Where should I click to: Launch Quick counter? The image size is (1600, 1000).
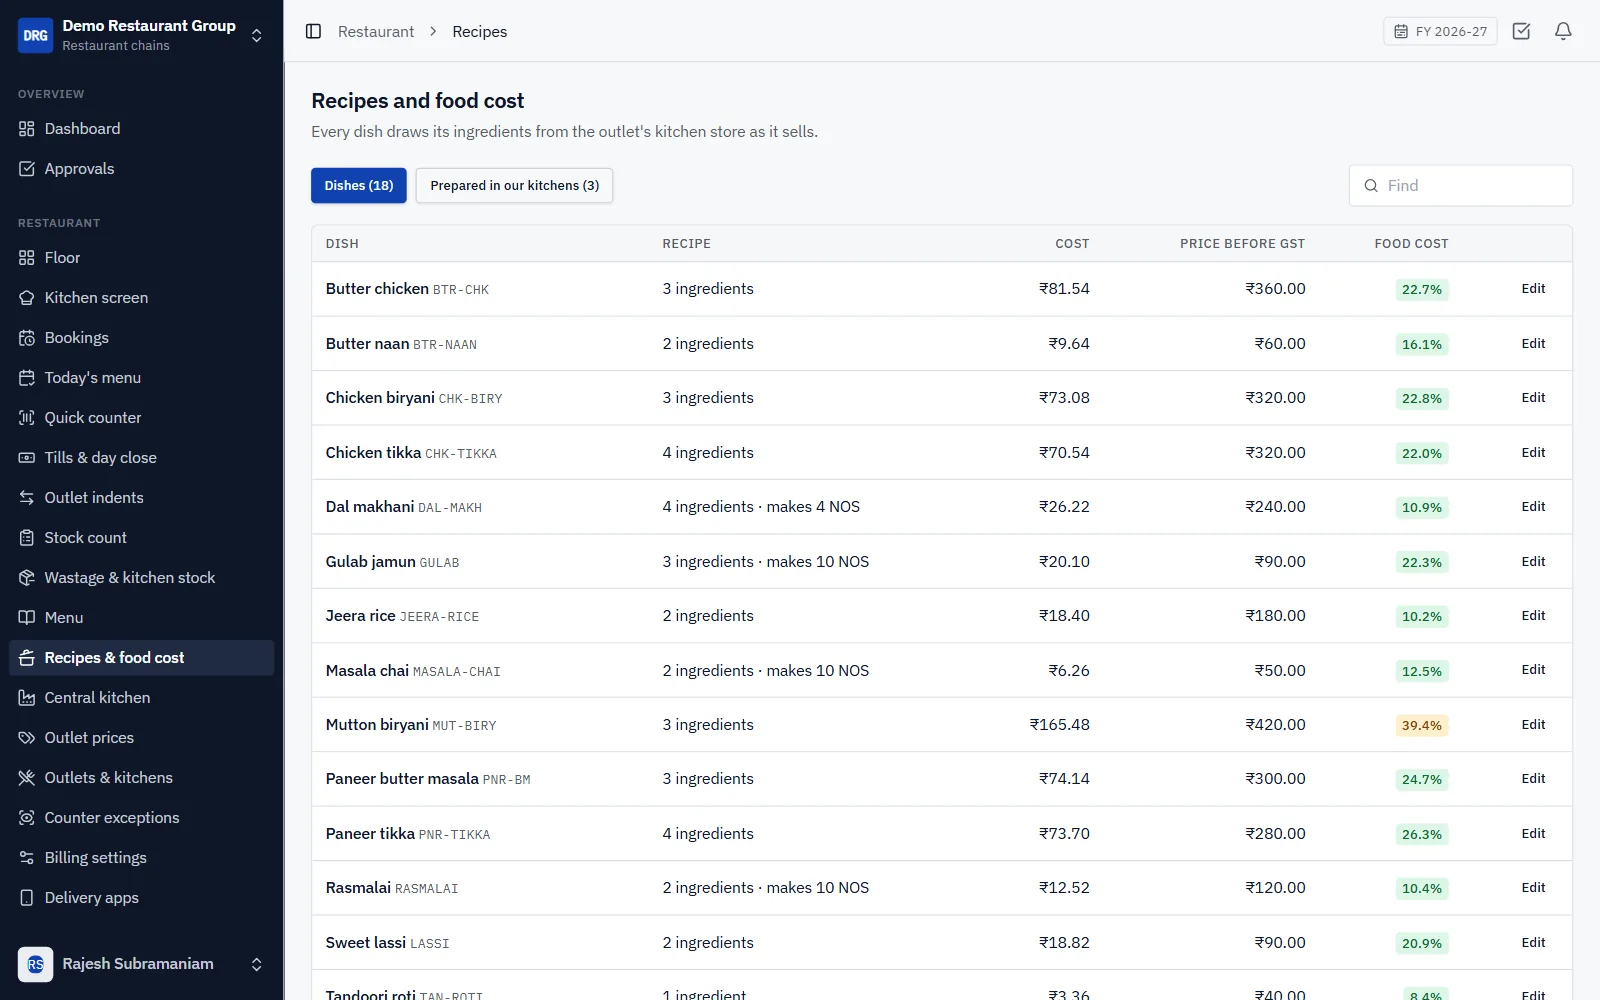click(141, 418)
